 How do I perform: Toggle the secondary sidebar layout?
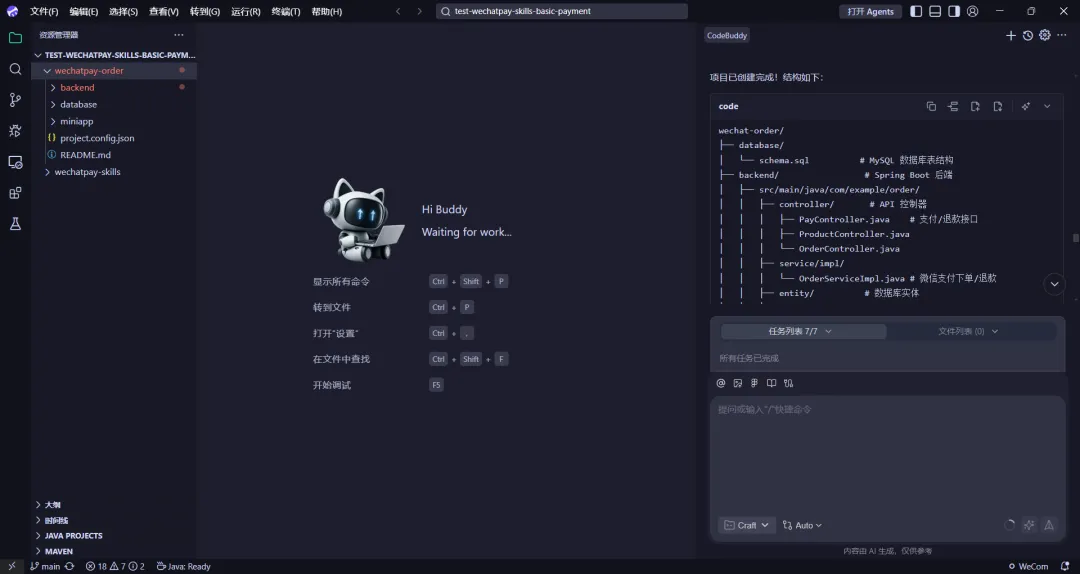(x=954, y=11)
